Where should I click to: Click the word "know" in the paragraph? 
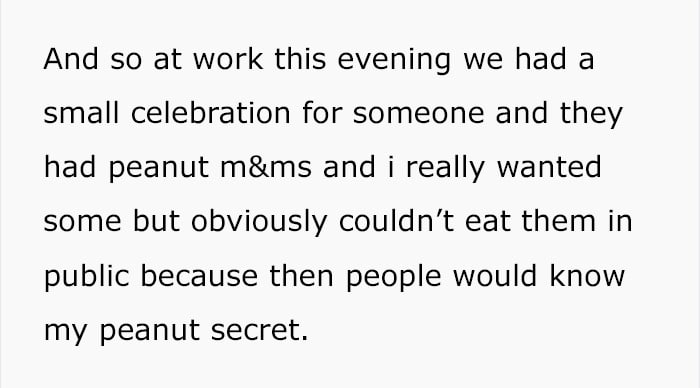tap(587, 275)
